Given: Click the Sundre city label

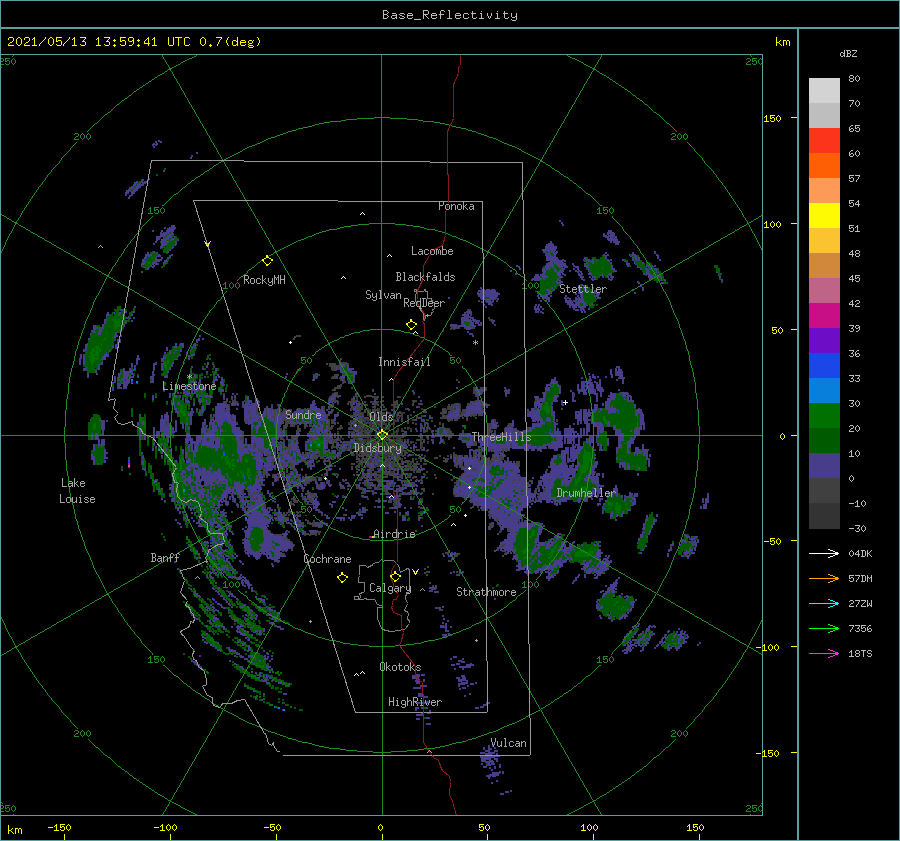Looking at the screenshot, I should pos(303,414).
